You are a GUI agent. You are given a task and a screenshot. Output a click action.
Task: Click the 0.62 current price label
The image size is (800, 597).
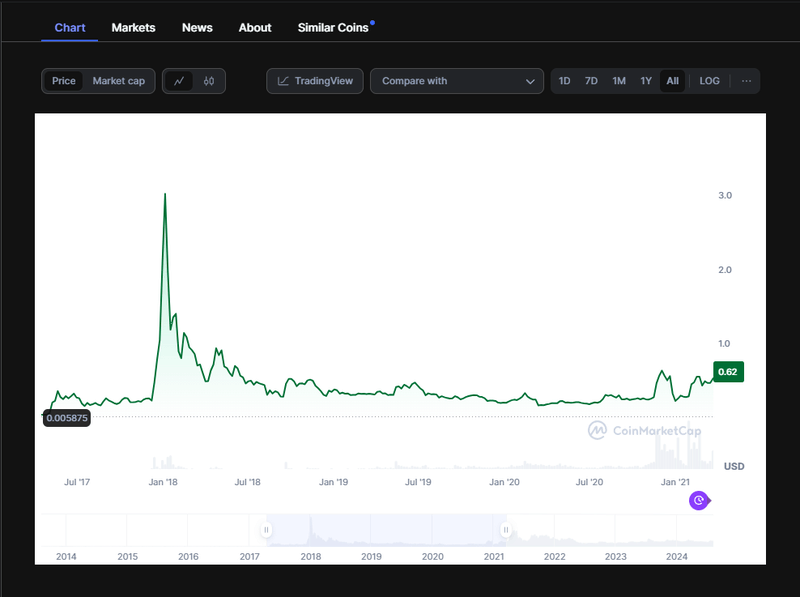(x=728, y=373)
